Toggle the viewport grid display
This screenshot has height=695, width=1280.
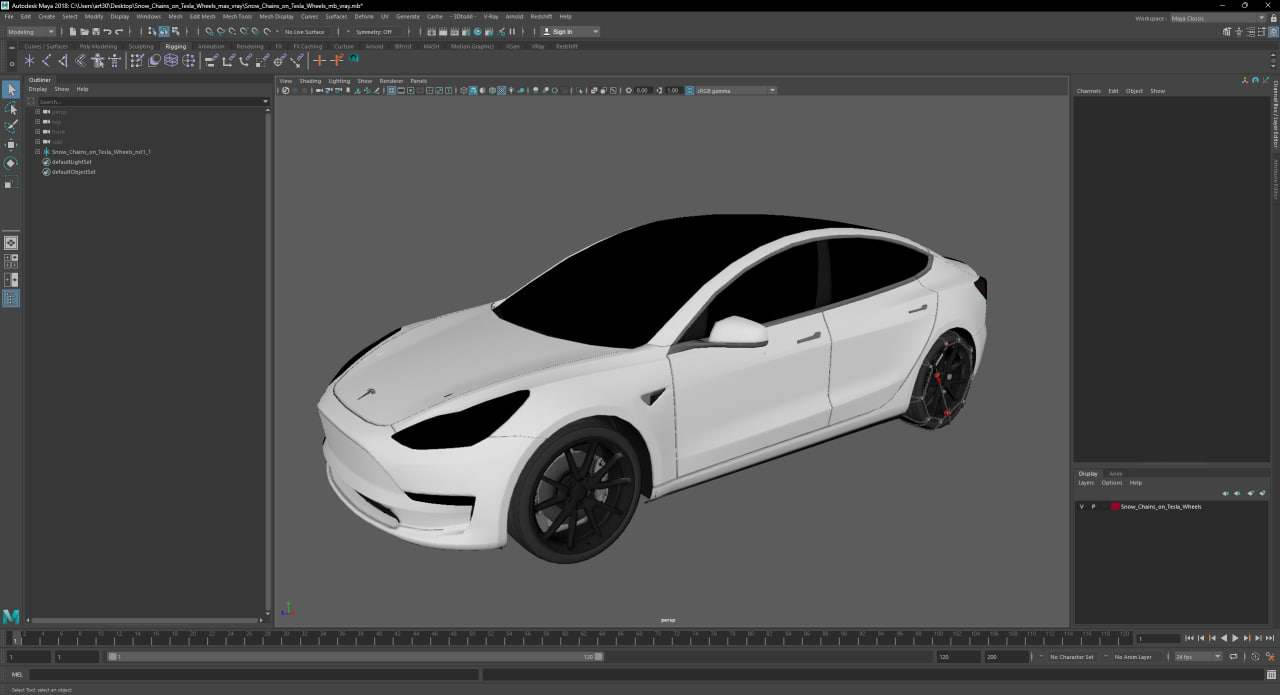[391, 90]
